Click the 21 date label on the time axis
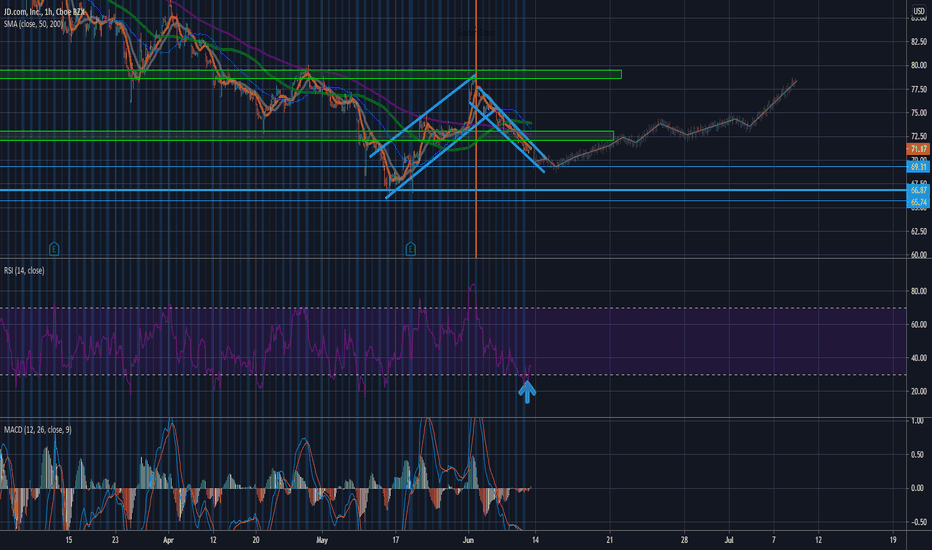 click(609, 540)
